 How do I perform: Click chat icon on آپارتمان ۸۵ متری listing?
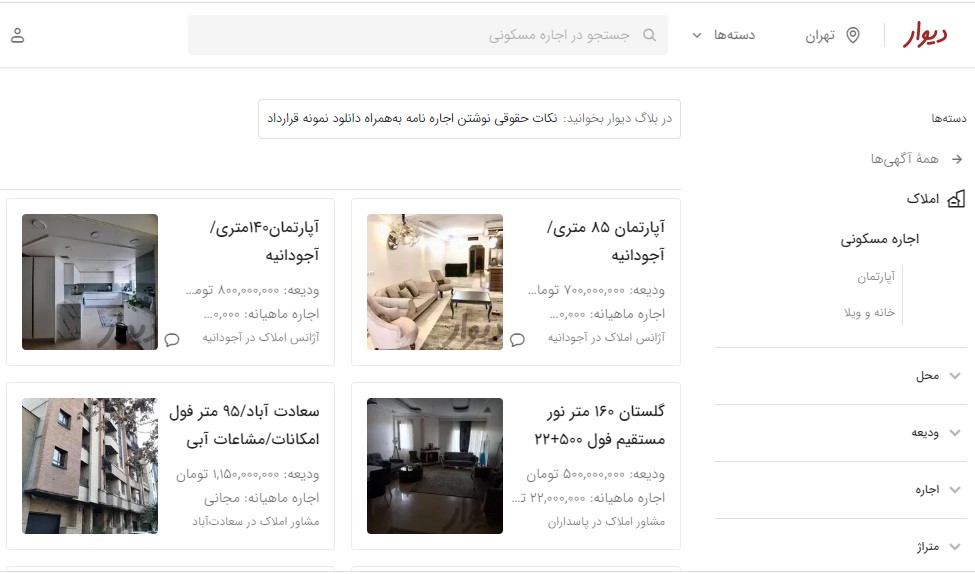[x=517, y=340]
